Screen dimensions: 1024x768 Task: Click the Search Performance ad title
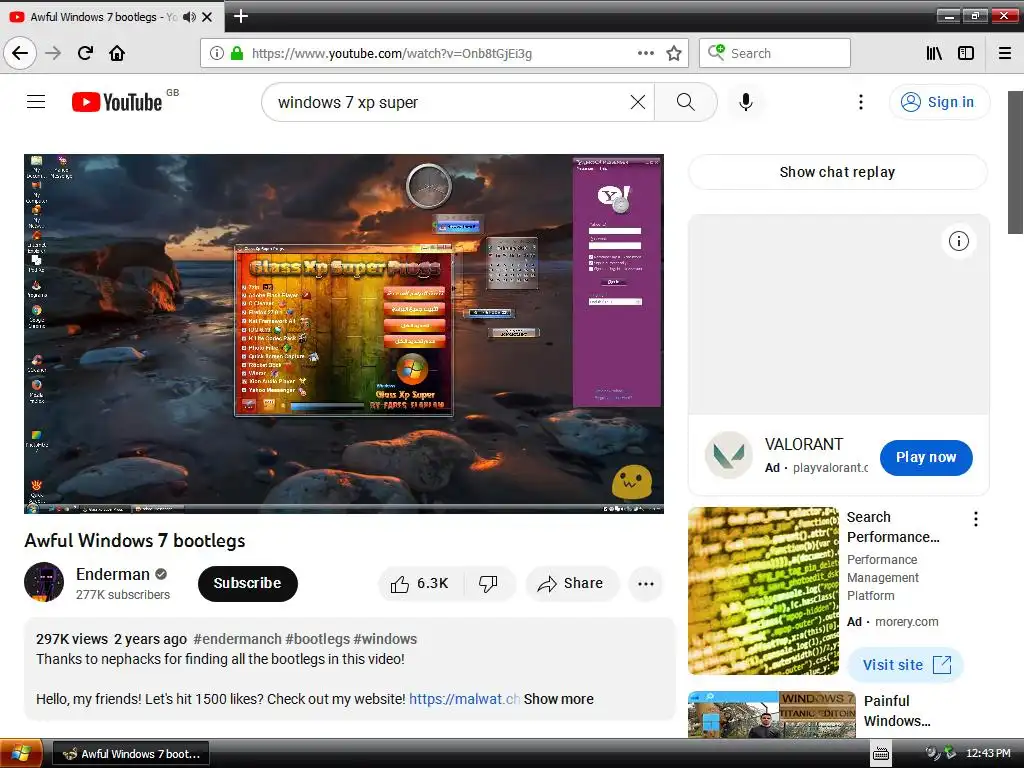(893, 526)
